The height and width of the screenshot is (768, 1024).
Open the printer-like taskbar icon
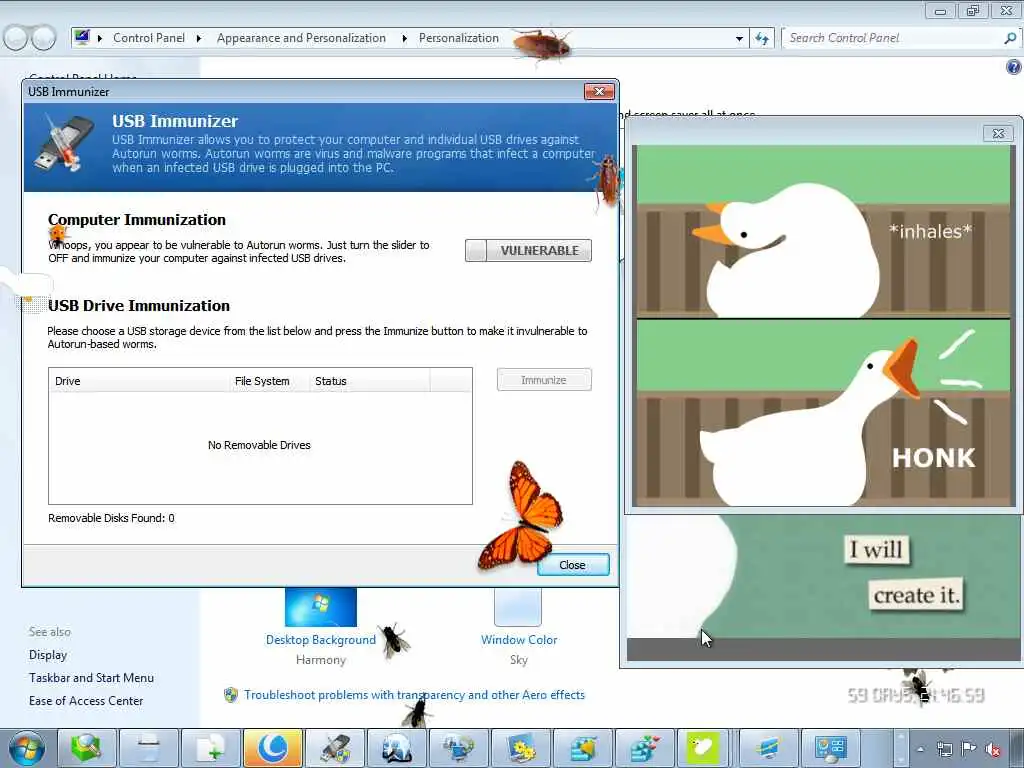click(149, 748)
